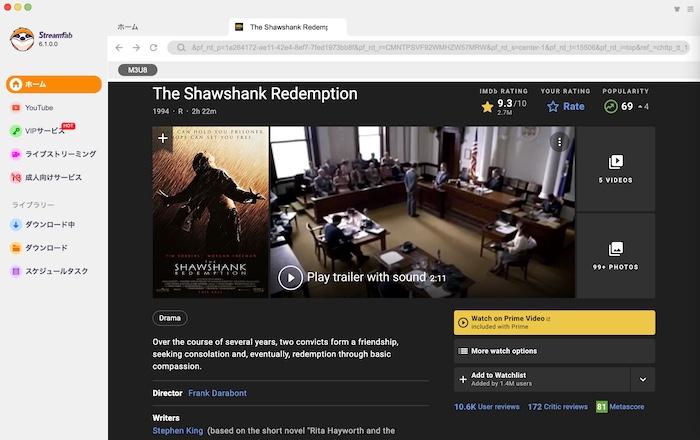Click the IMDb rating gold star
Image resolution: width=700 pixels, height=440 pixels.
pyautogui.click(x=488, y=107)
